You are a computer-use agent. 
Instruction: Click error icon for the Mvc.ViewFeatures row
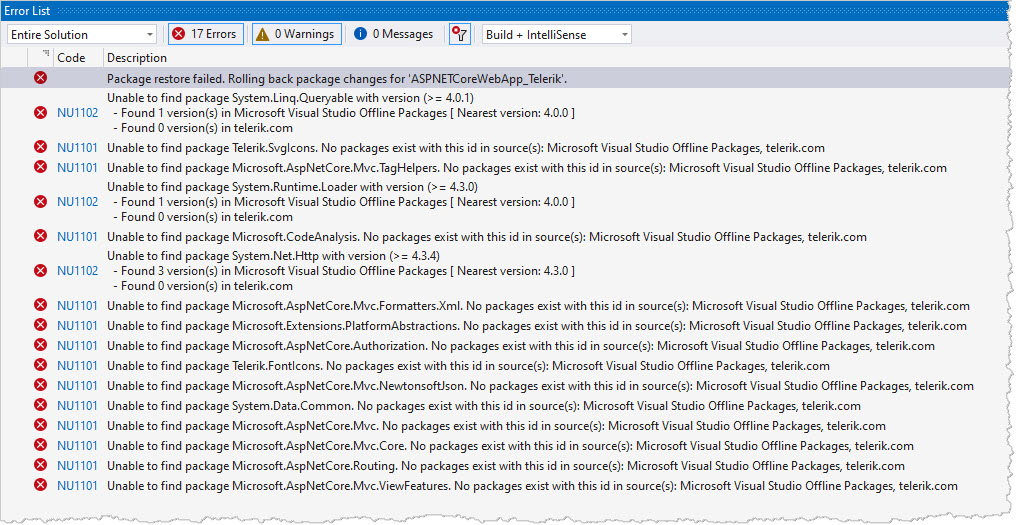pyautogui.click(x=41, y=486)
